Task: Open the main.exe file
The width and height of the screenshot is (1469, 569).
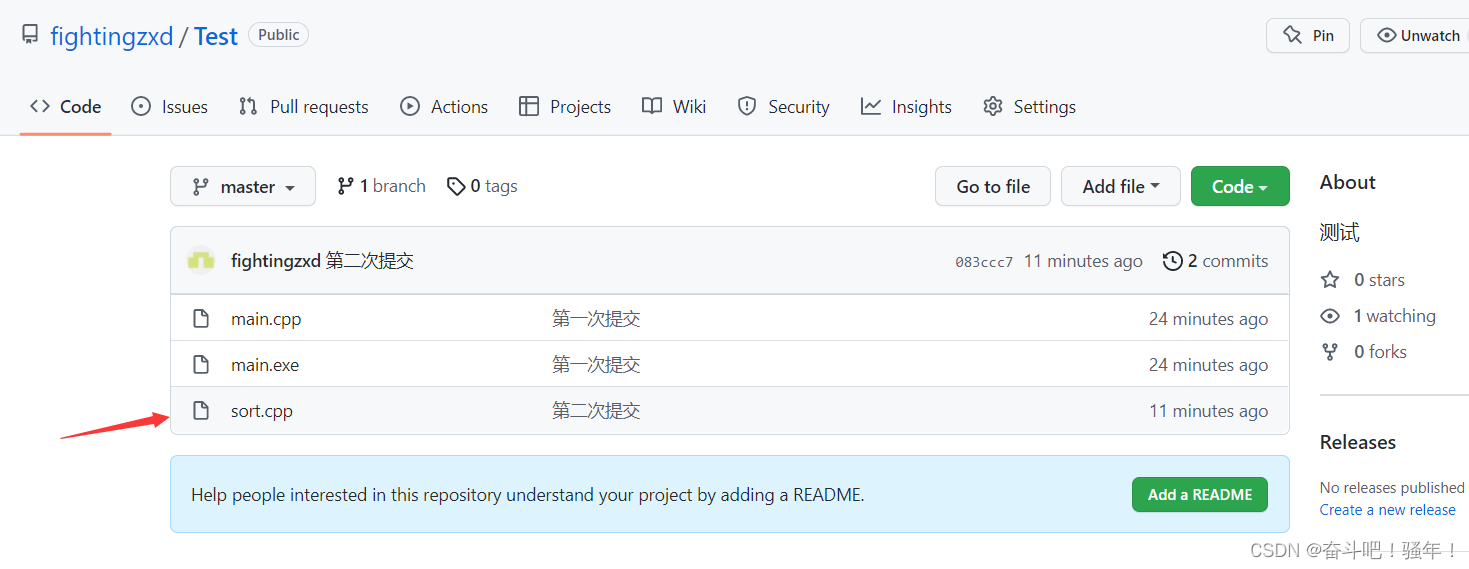Action: click(x=265, y=365)
